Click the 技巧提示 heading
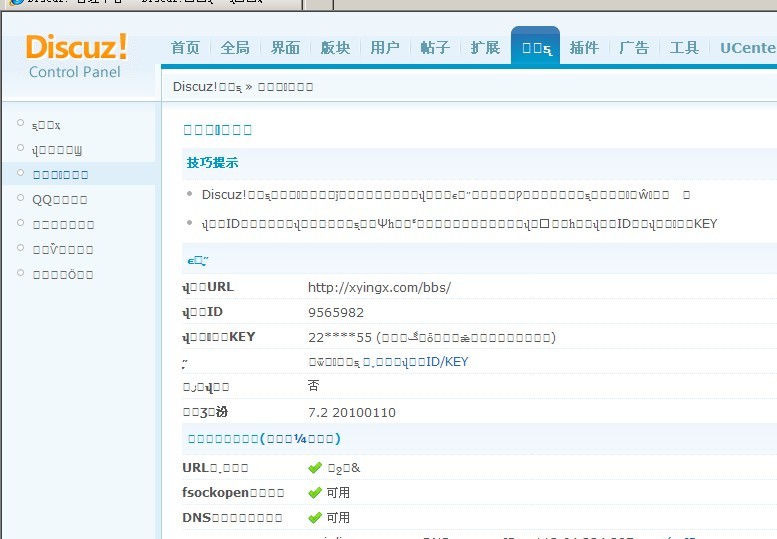The image size is (777, 539). pyautogui.click(x=213, y=162)
